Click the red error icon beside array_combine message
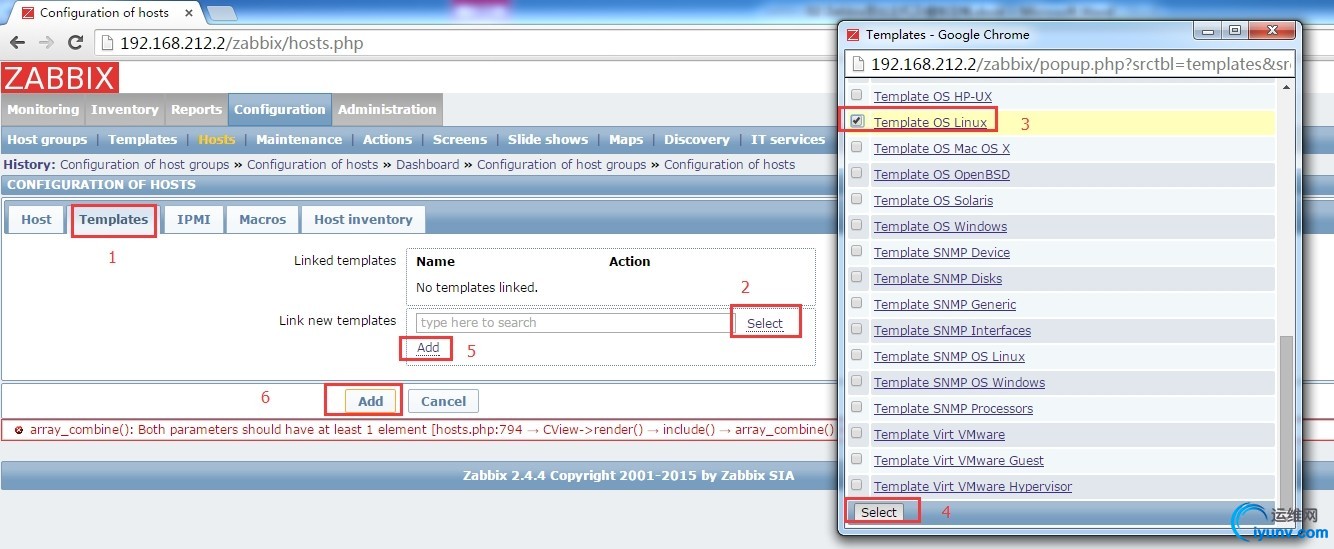This screenshot has height=549, width=1334. [19, 430]
